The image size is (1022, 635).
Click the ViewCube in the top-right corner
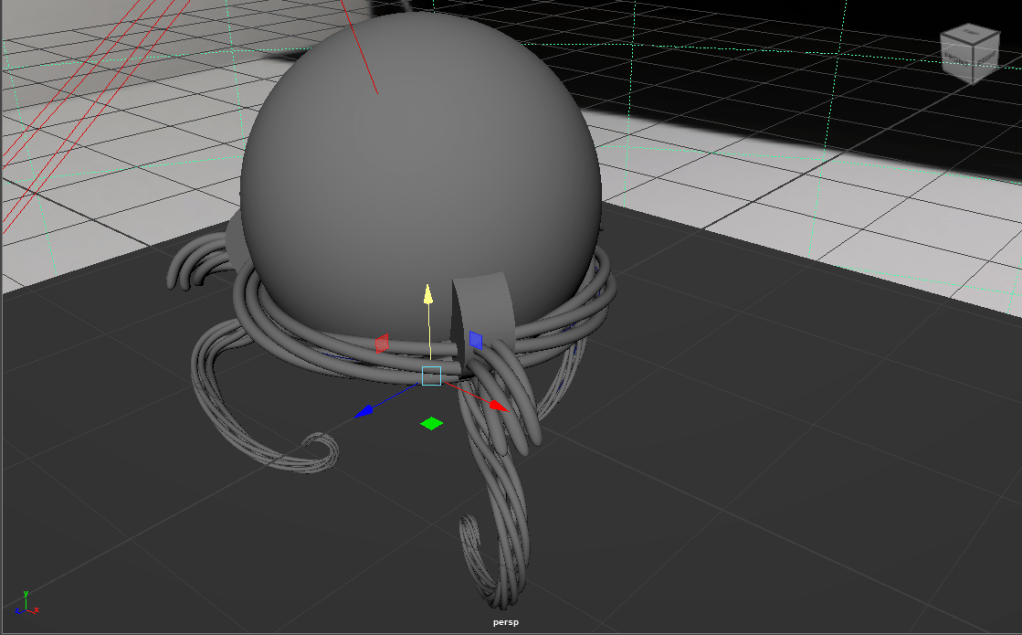[x=968, y=53]
